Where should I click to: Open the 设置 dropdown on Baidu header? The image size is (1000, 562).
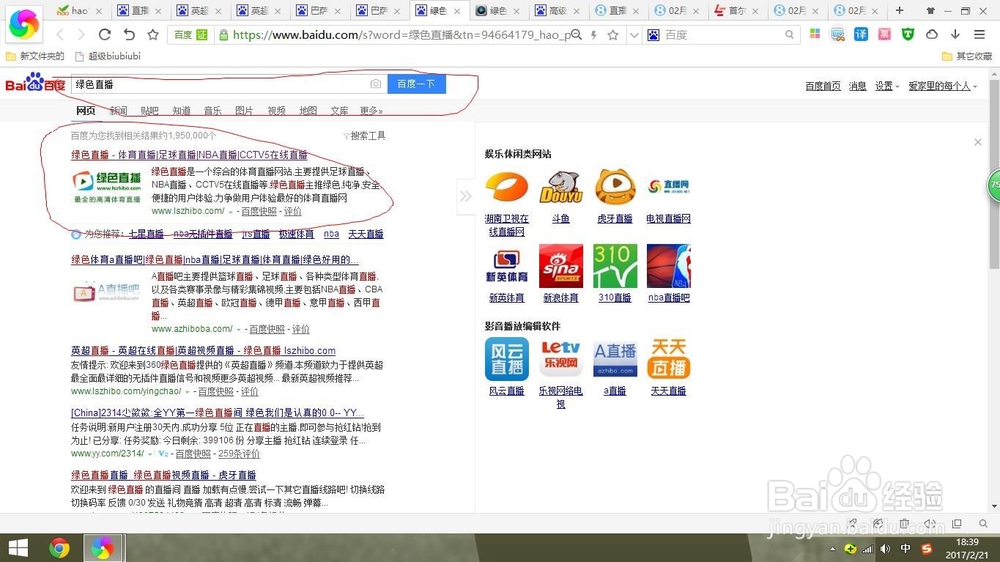(887, 86)
